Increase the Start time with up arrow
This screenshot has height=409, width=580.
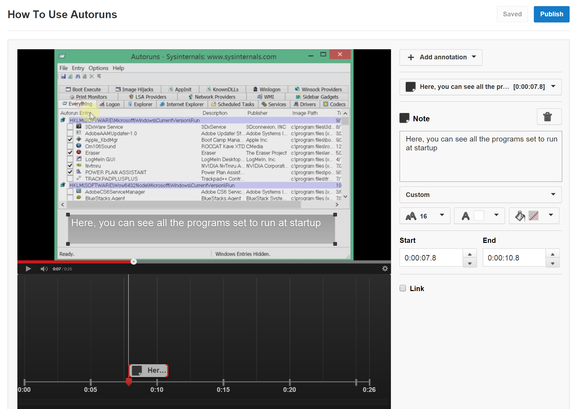point(469,254)
